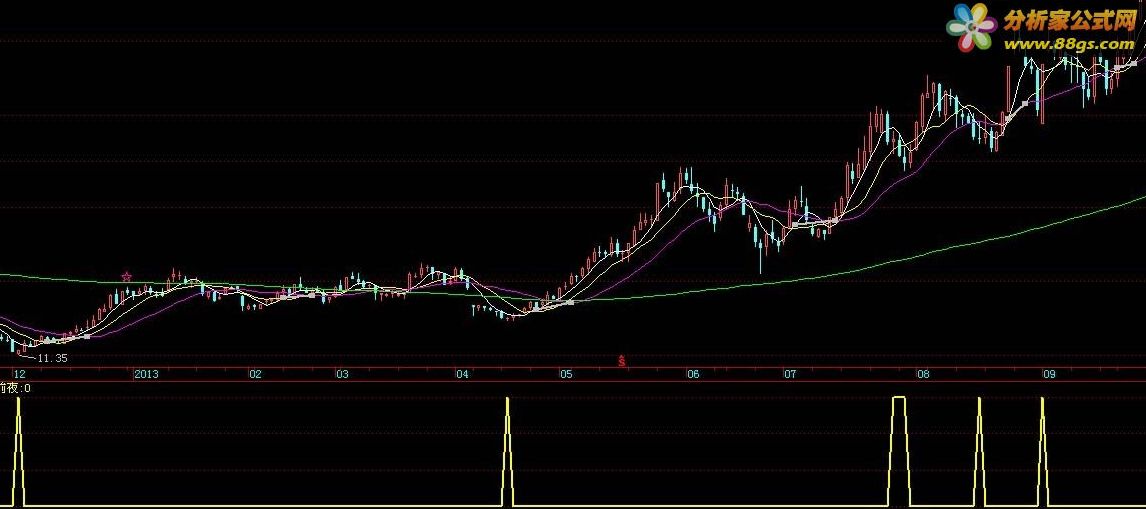The height and width of the screenshot is (509, 1146).
Task: Select the 04 month label on the time axis
Action: pos(462,374)
